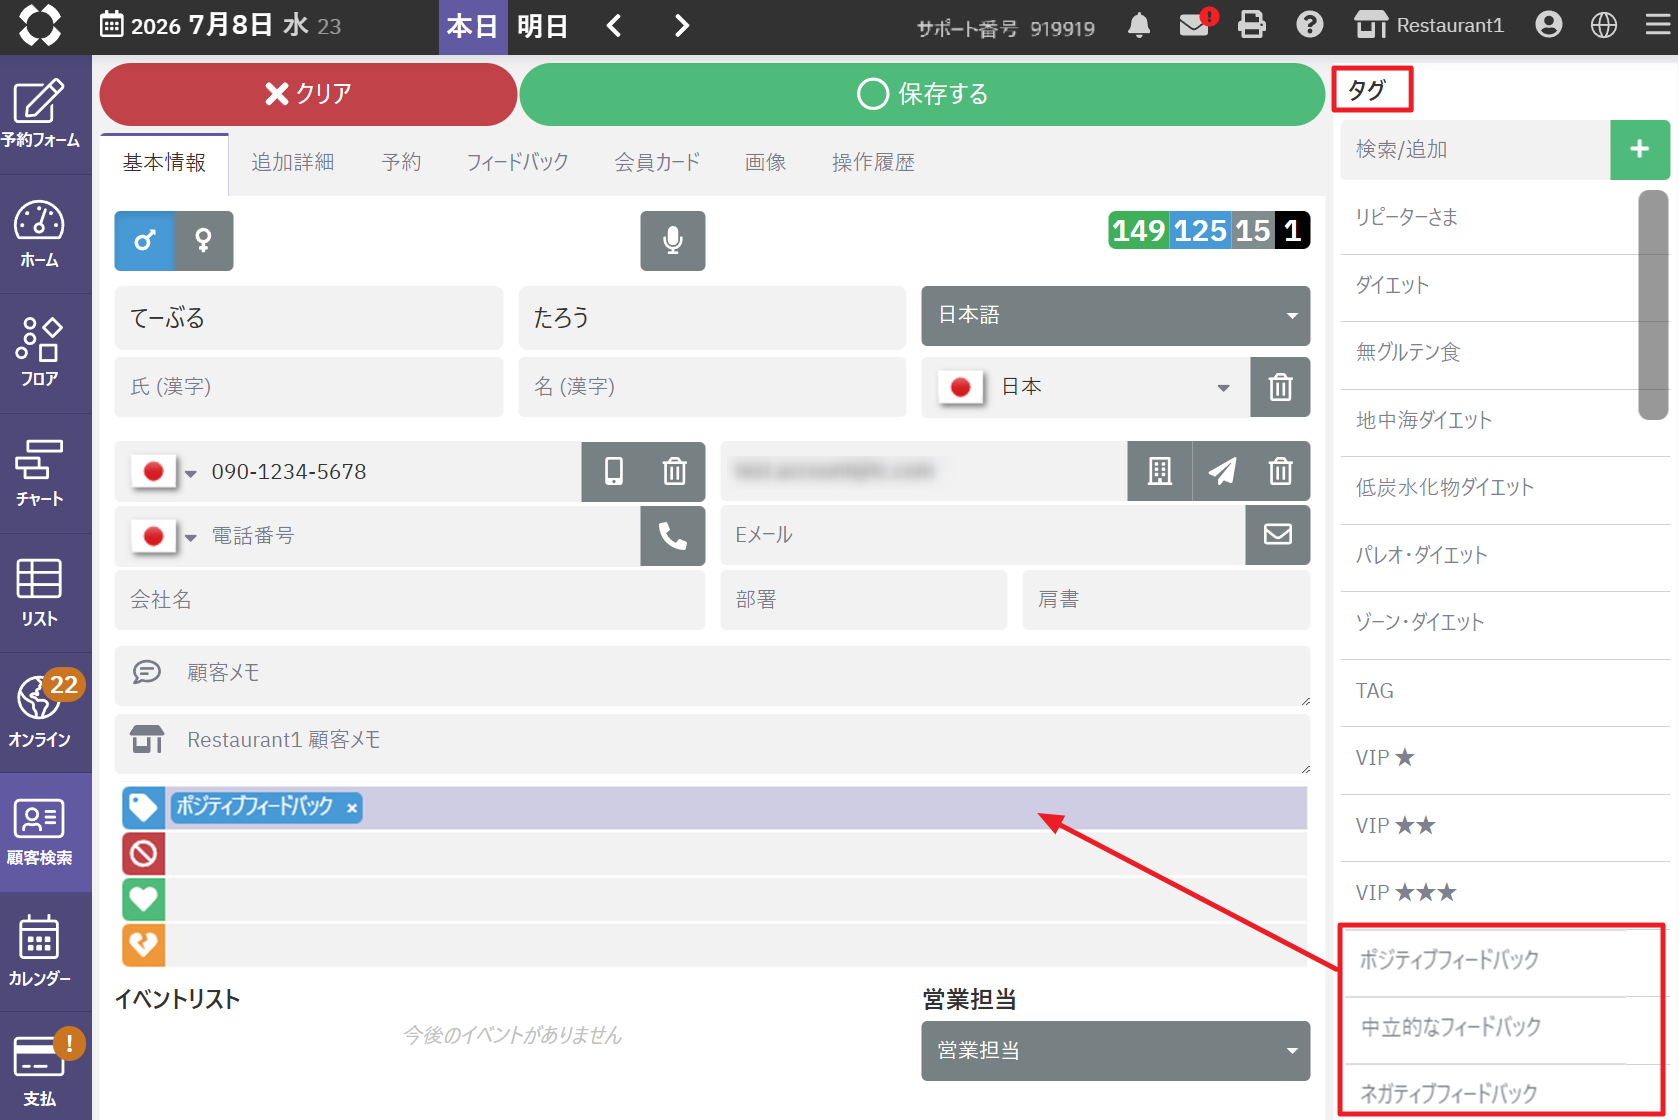Click the green 保存する button

[922, 94]
